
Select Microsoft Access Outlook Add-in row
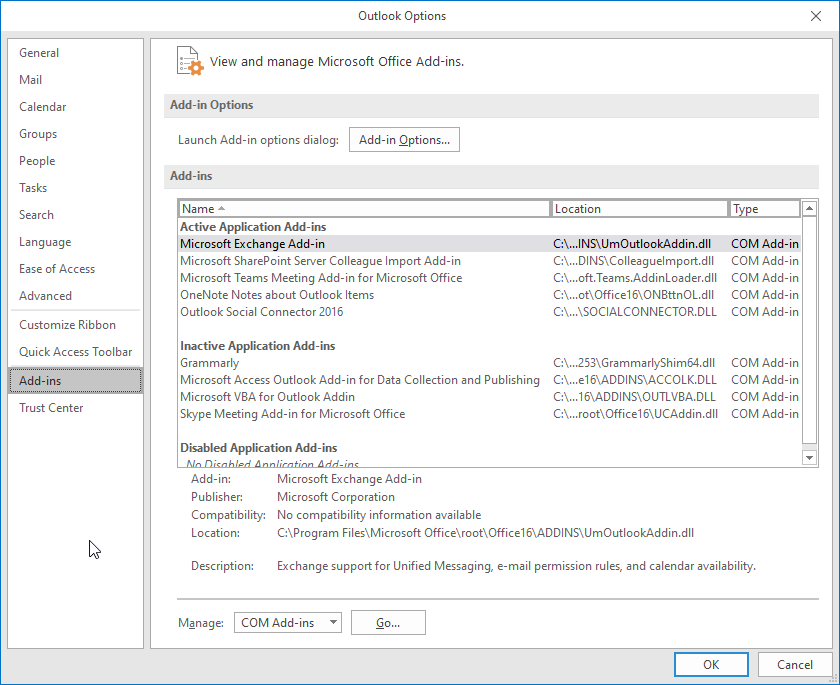490,380
